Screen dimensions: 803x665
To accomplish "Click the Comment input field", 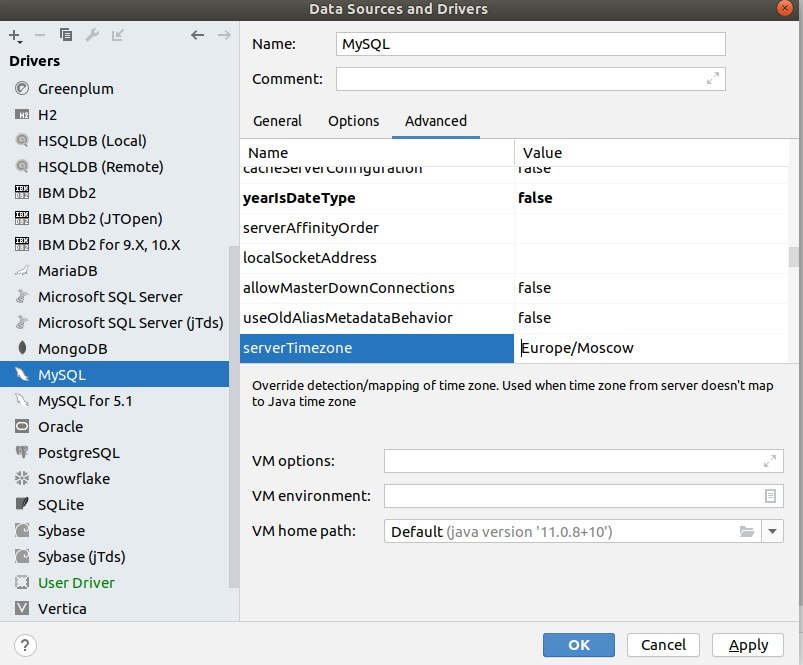I will (531, 79).
